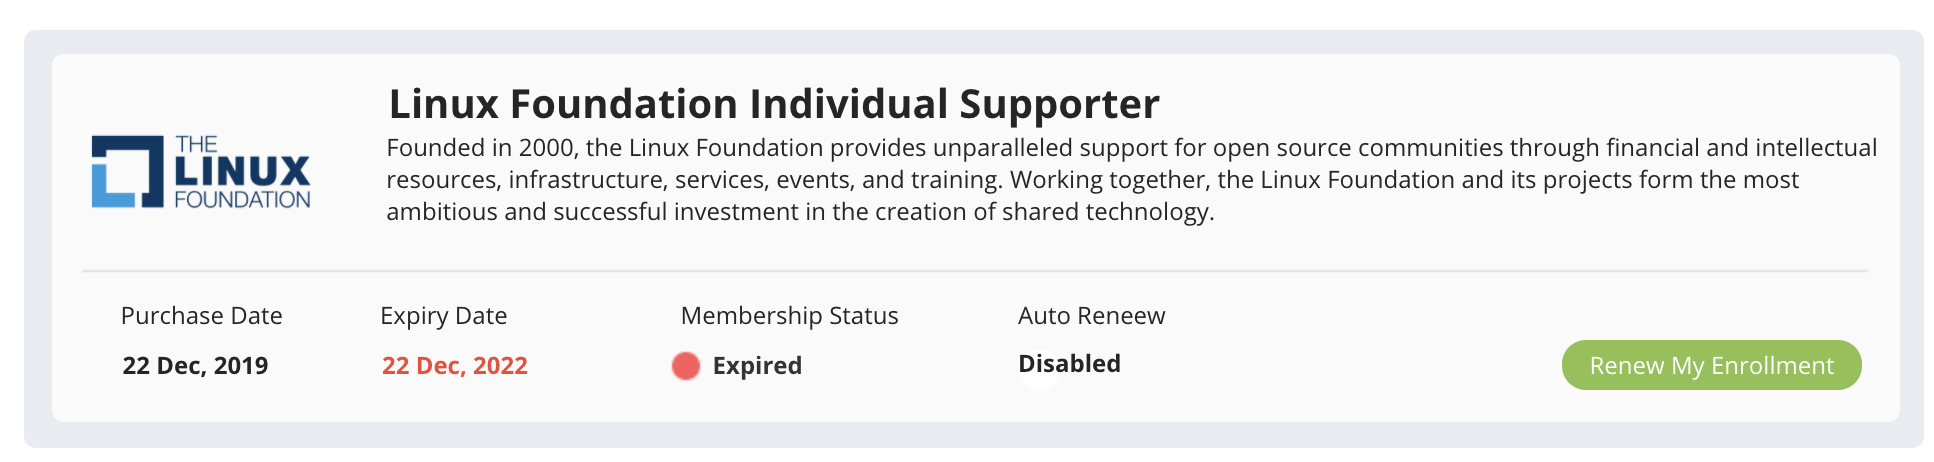Click the horizontal divider line under description

coord(974,271)
